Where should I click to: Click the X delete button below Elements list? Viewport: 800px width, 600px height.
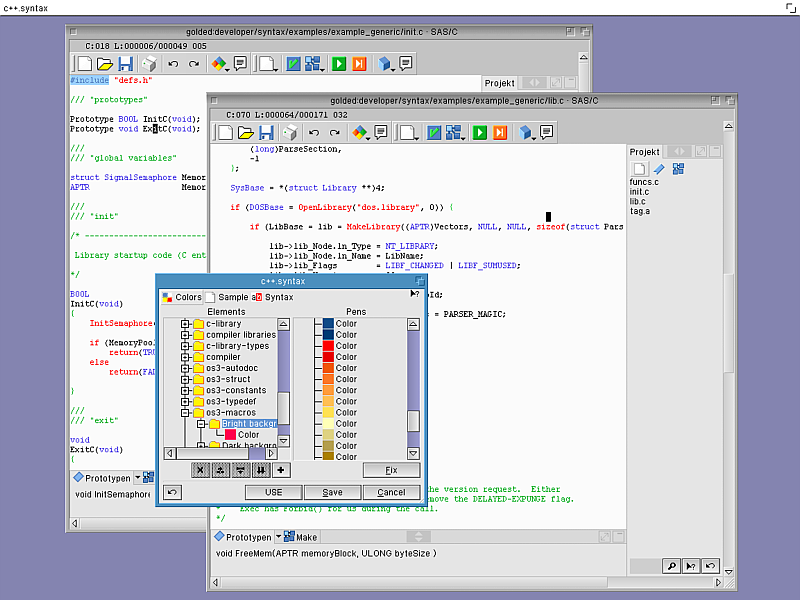(x=200, y=470)
